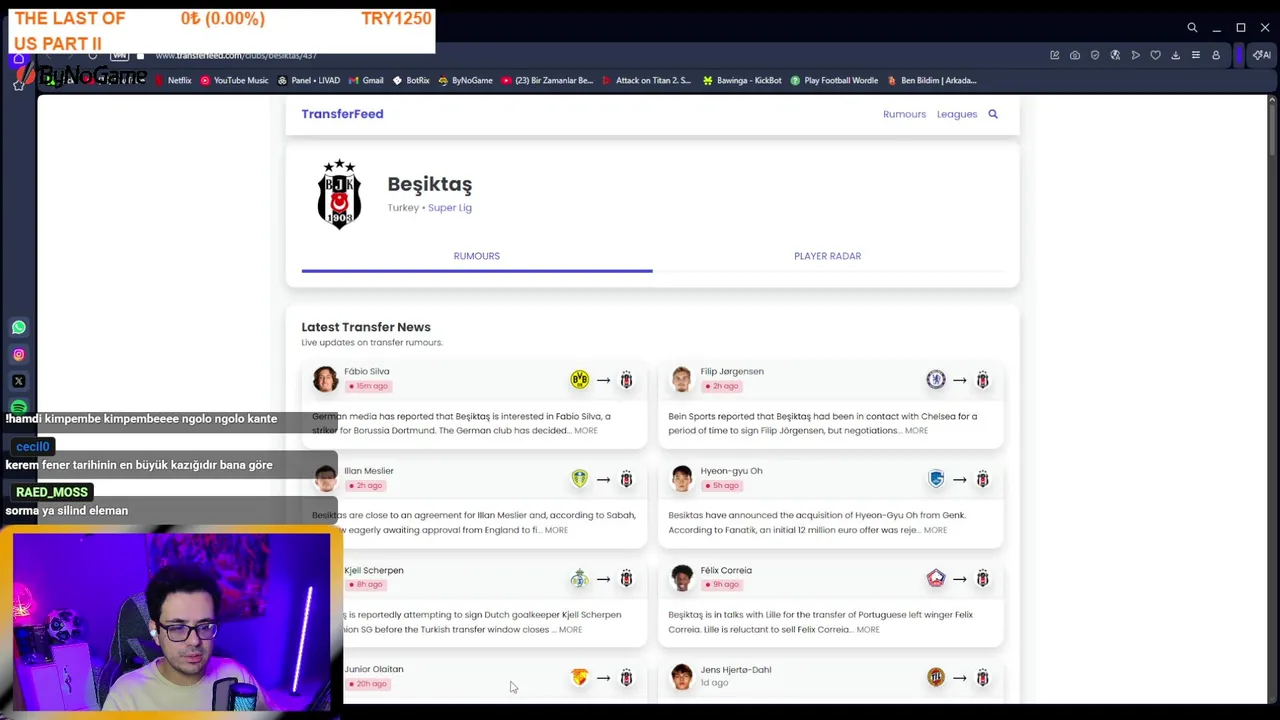Open the Panel • LIVAD bookmark
Image resolution: width=1280 pixels, height=720 pixels.
tap(308, 81)
